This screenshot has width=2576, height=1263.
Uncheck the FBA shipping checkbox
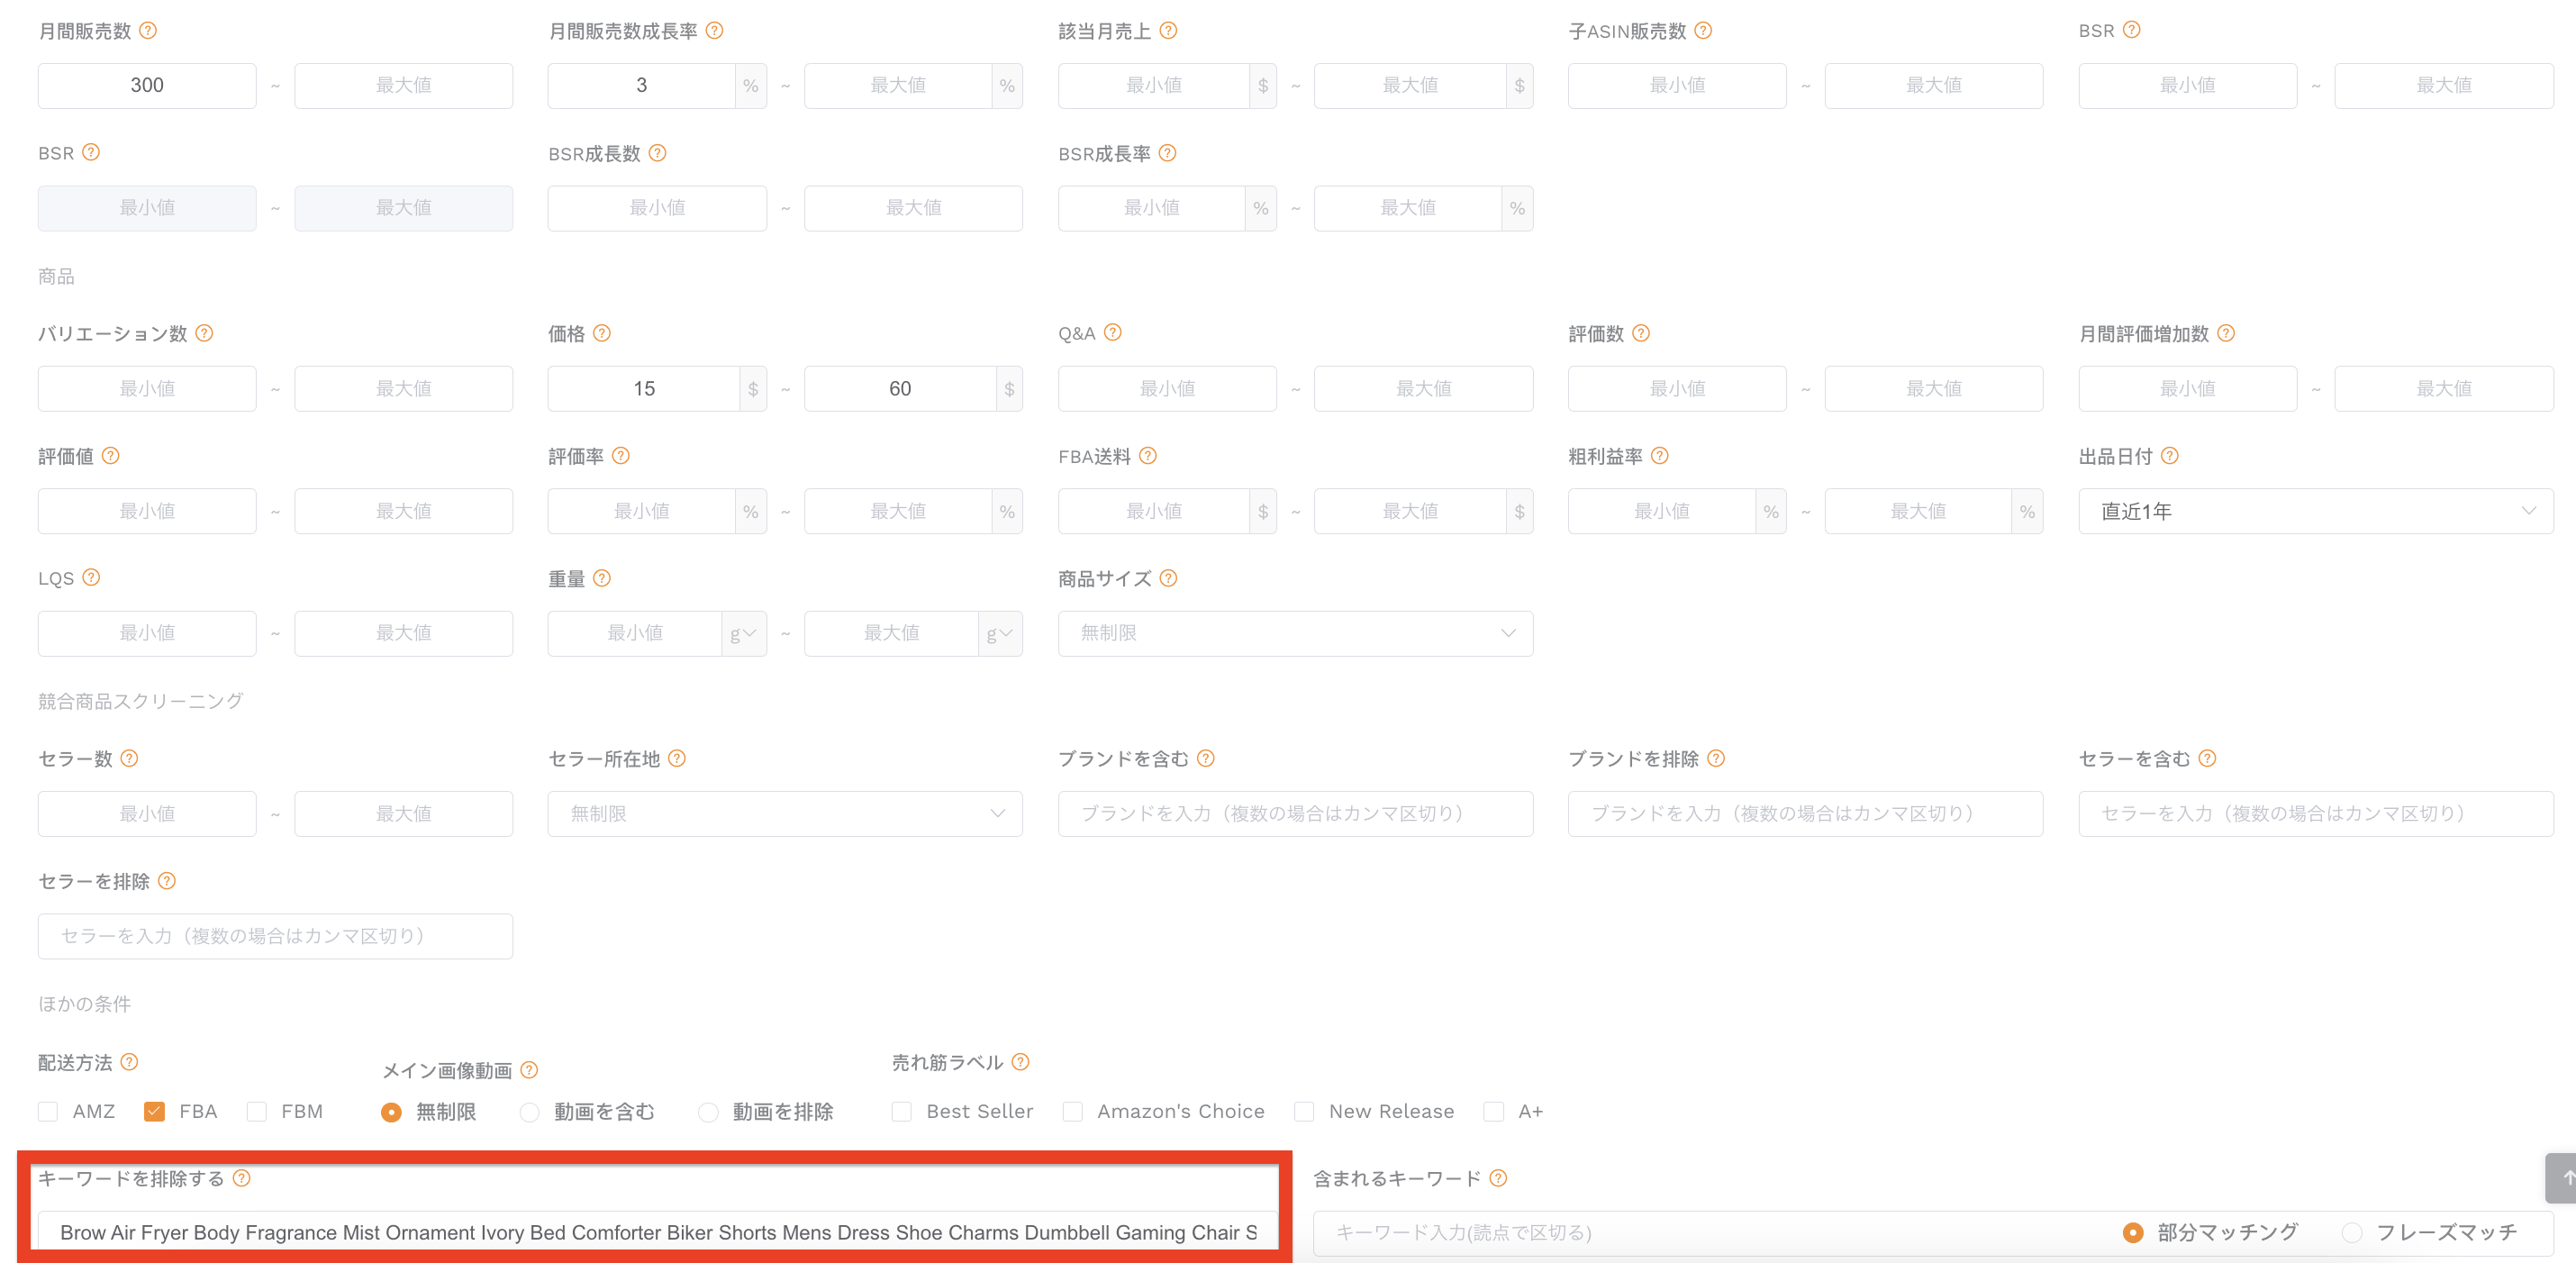(154, 1112)
